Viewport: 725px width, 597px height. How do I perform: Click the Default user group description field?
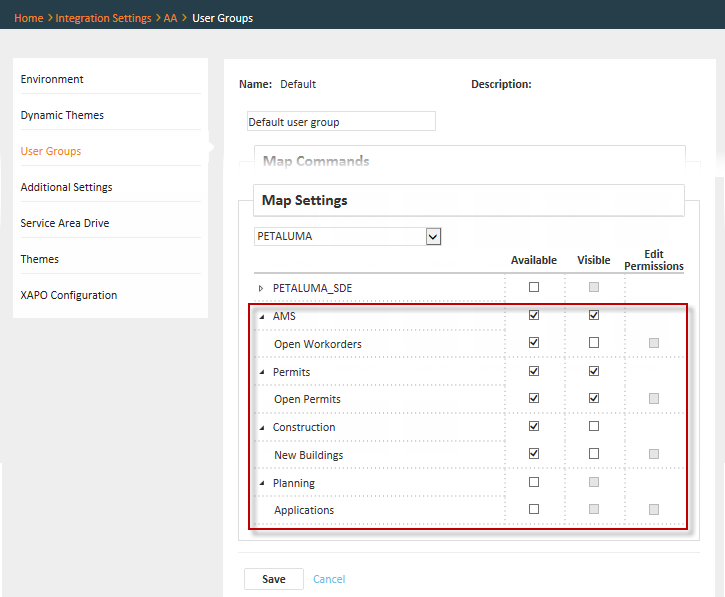[341, 122]
